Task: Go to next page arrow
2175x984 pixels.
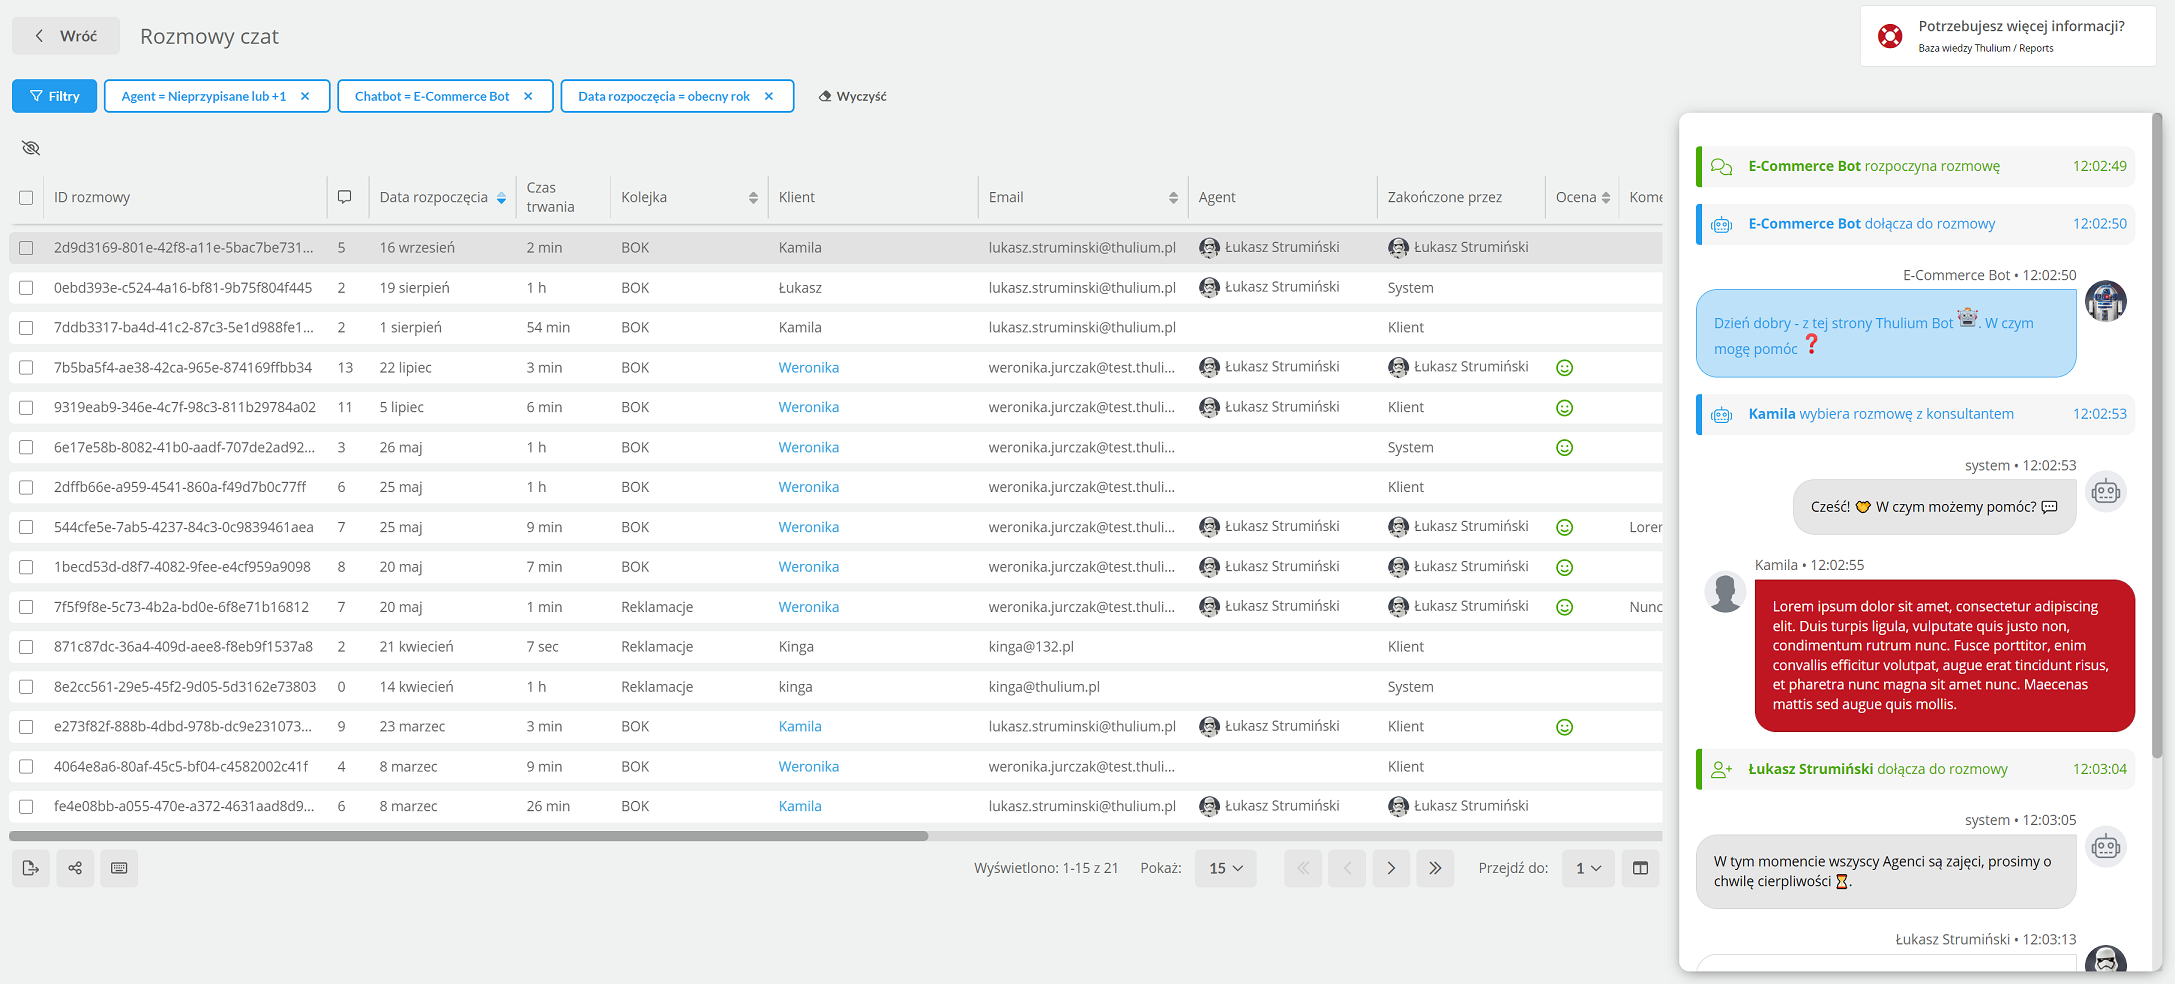Action: (1391, 868)
